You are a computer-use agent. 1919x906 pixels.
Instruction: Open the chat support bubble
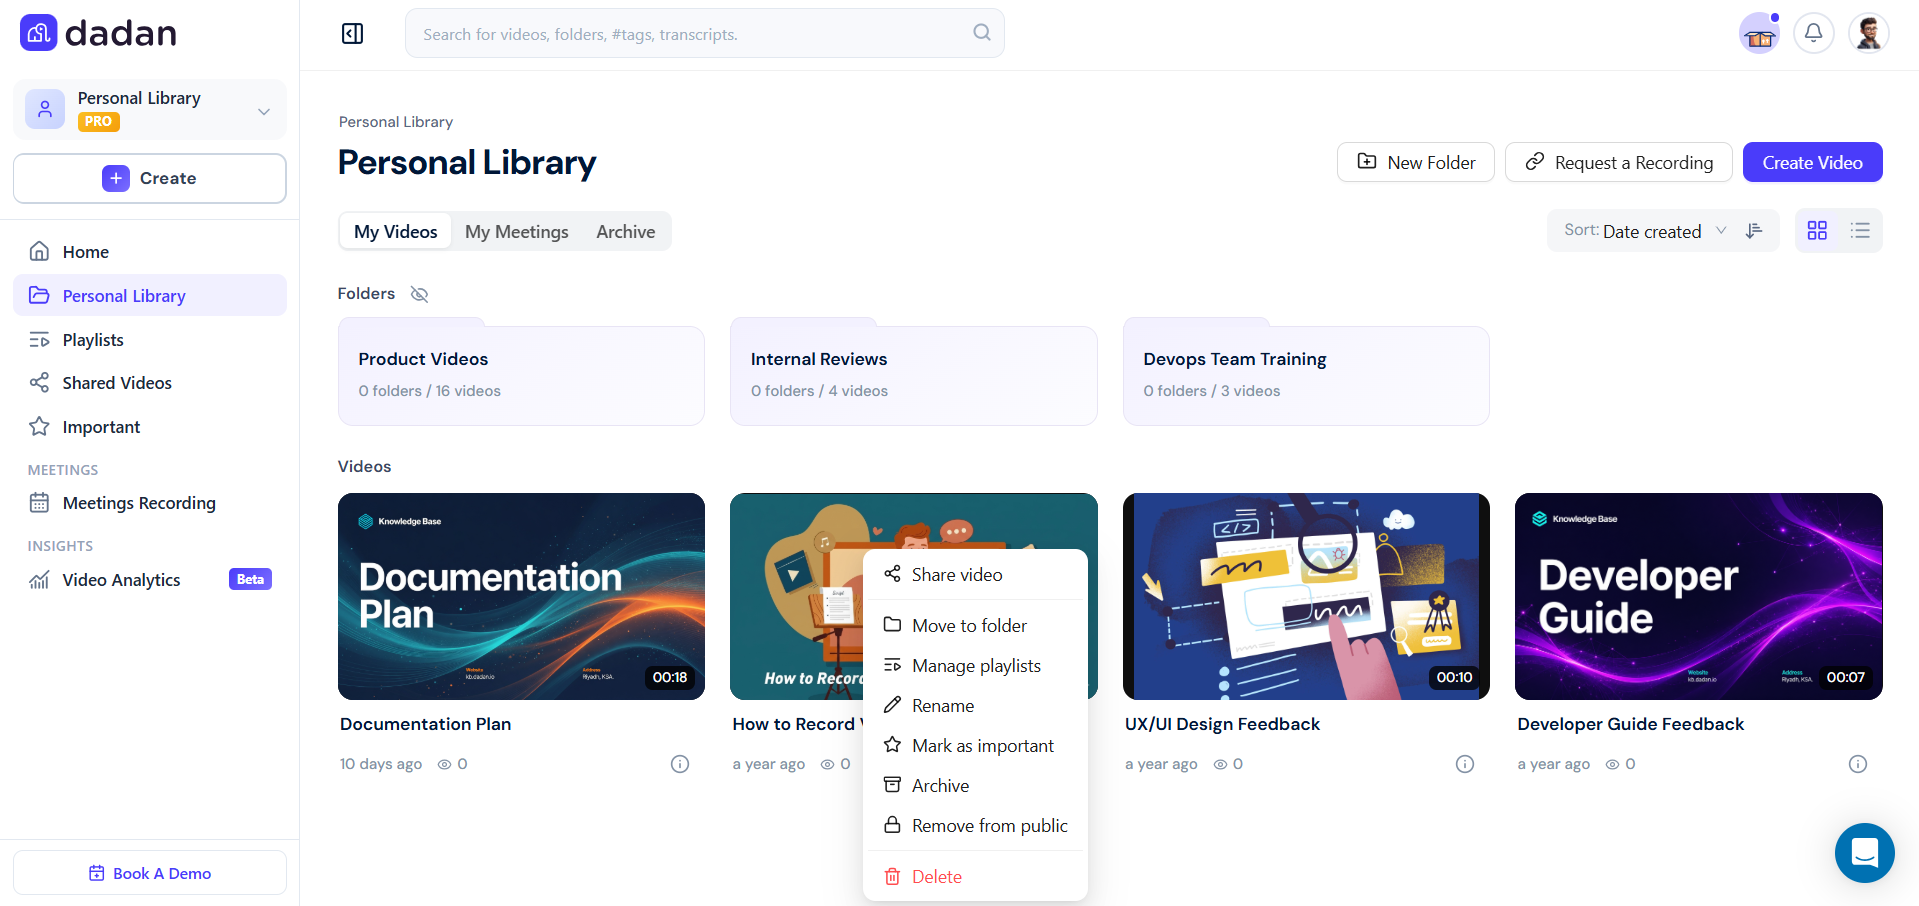coord(1864,853)
